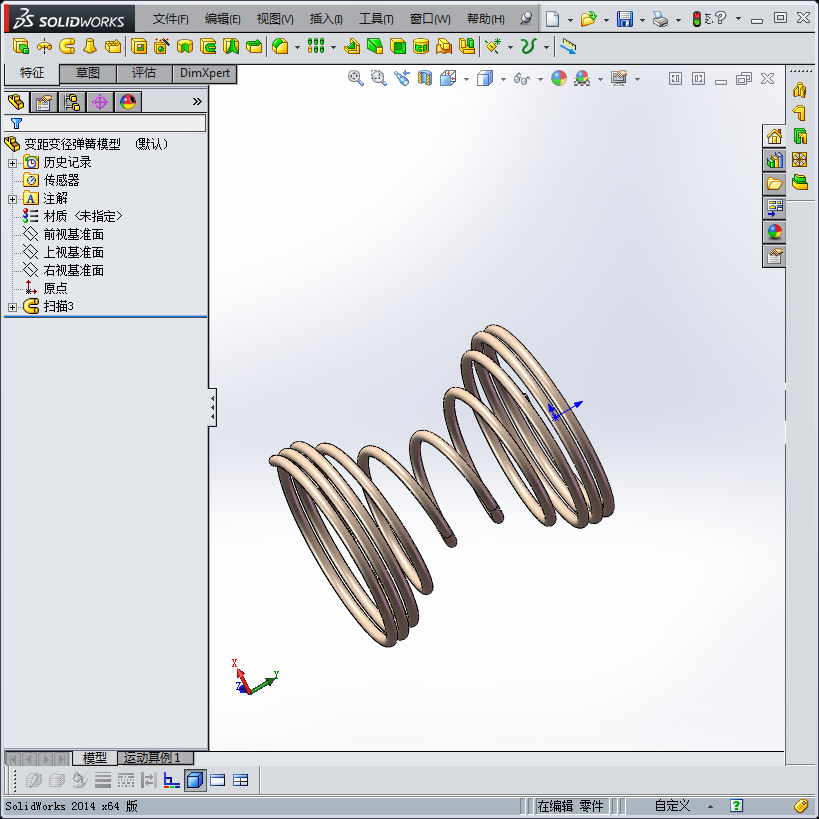Apply the Fillet feature tool
Viewport: 819px width, 819px height.
pos(280,46)
